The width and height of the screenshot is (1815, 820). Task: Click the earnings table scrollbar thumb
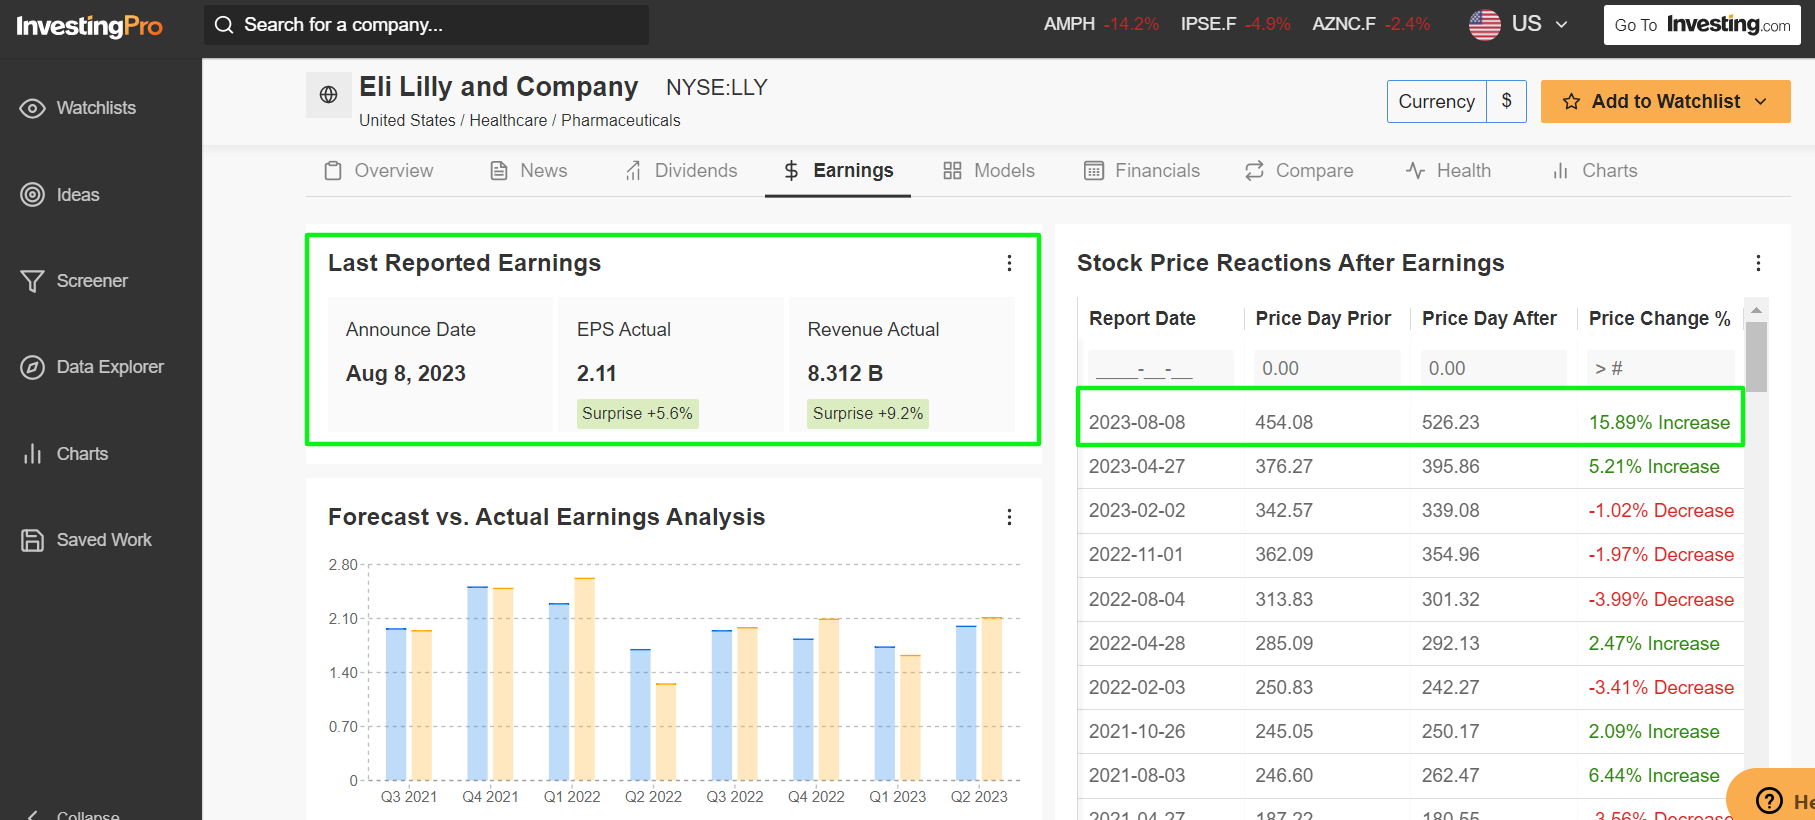pyautogui.click(x=1756, y=356)
